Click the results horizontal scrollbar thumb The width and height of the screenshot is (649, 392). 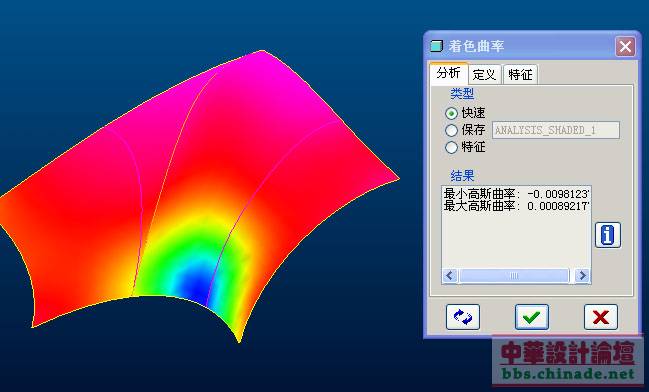click(514, 276)
